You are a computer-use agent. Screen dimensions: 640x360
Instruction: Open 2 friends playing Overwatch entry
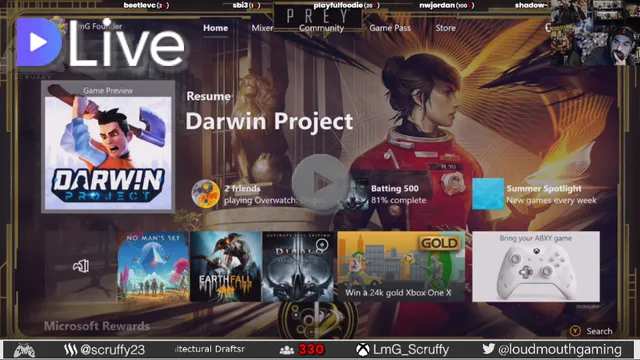tap(260, 194)
